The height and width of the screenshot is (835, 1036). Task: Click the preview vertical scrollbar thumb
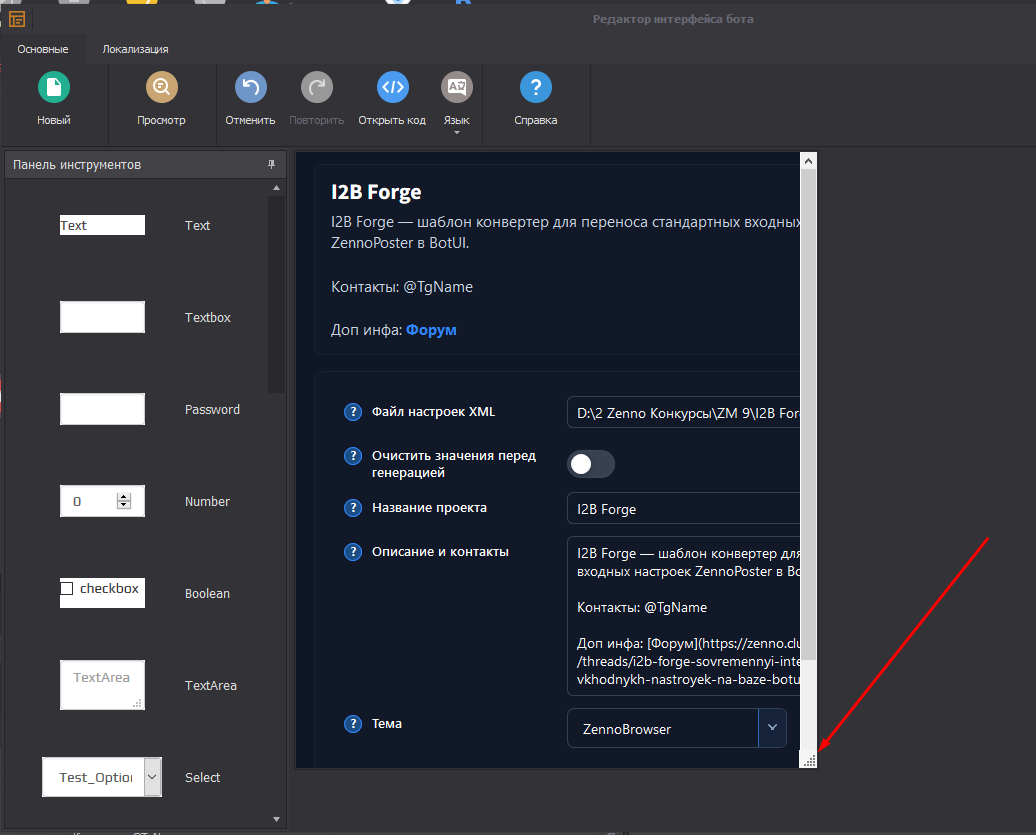[x=808, y=414]
